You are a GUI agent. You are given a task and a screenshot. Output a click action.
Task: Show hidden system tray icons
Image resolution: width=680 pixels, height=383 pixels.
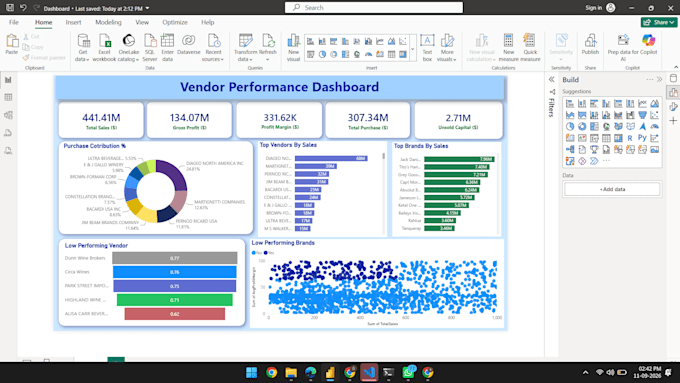585,373
